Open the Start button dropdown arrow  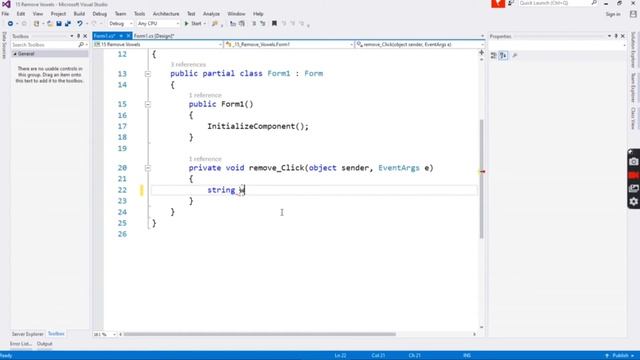click(204, 24)
